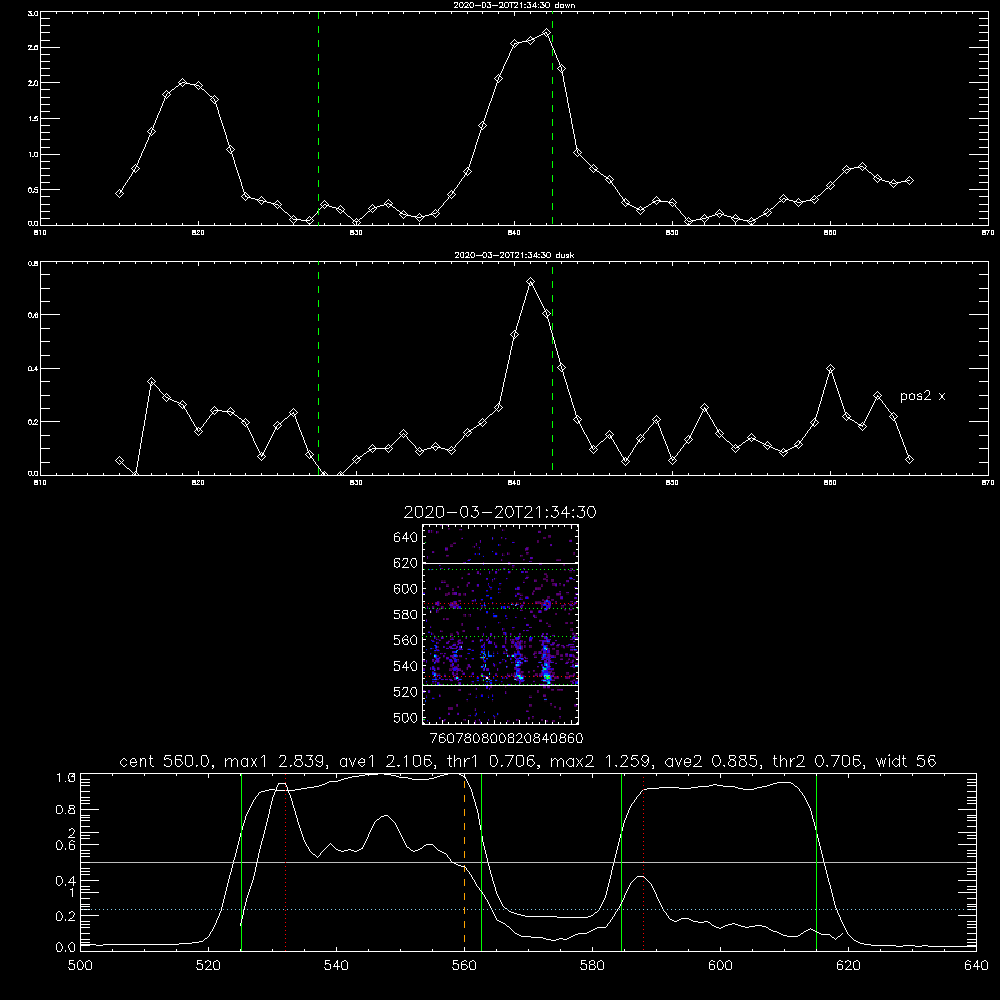Click the dusk plot diamond peak at x 860
The image size is (1000, 1000).
point(830,369)
